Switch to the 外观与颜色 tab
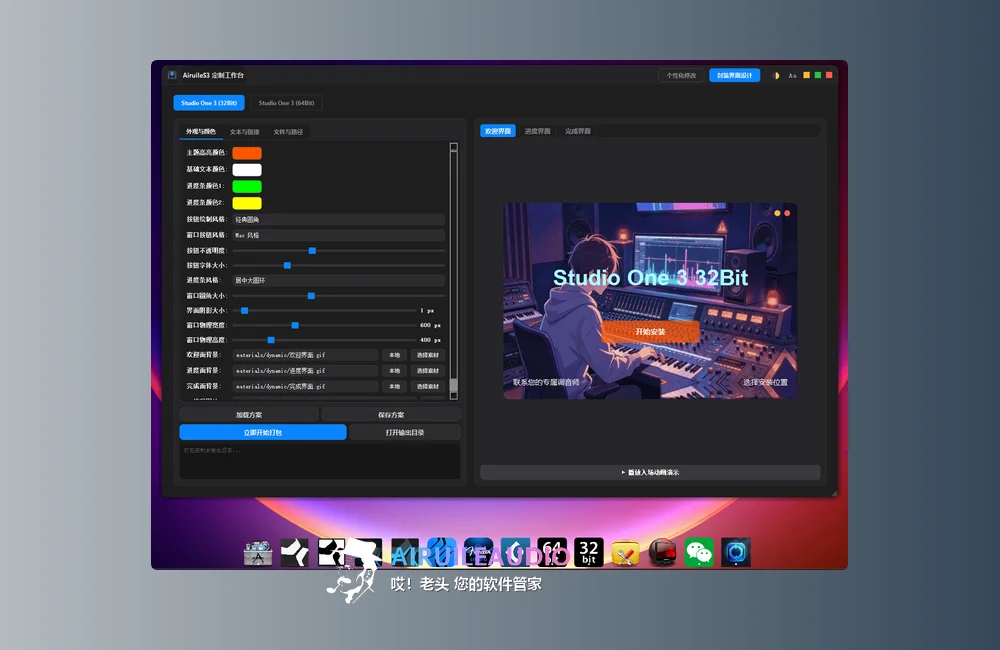Image resolution: width=1000 pixels, height=650 pixels. [201, 132]
